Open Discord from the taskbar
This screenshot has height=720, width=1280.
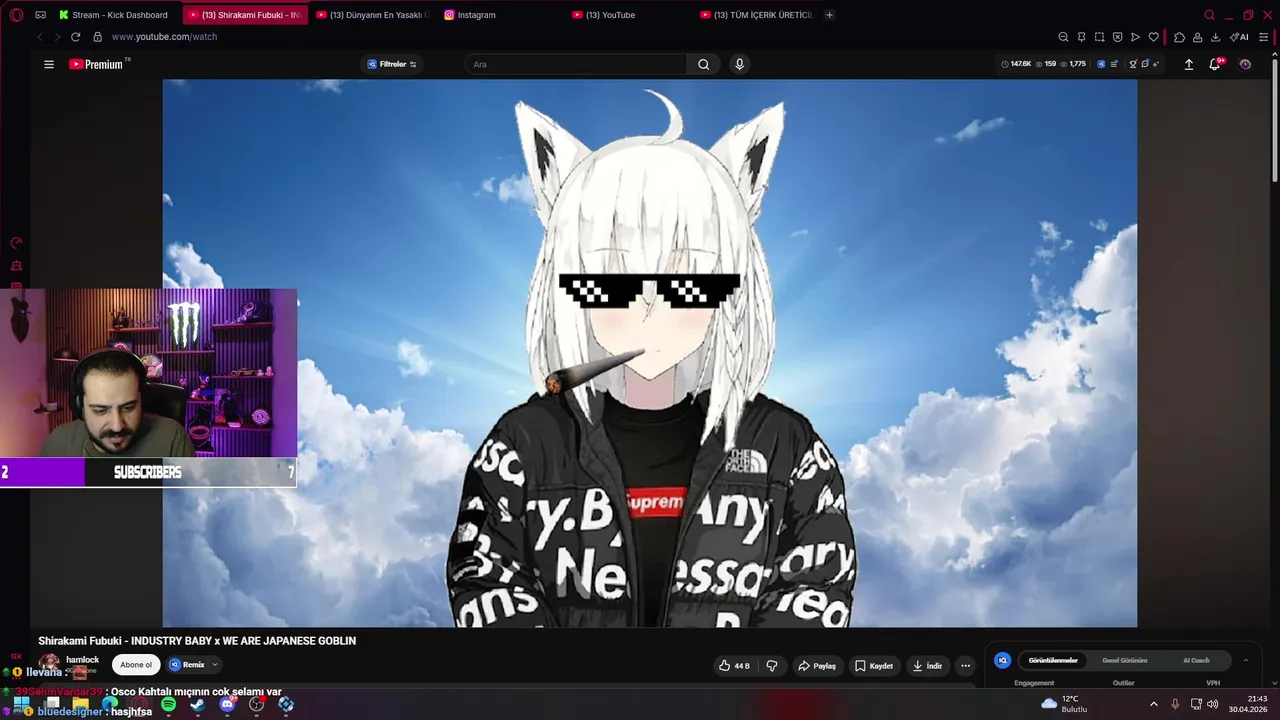point(227,705)
